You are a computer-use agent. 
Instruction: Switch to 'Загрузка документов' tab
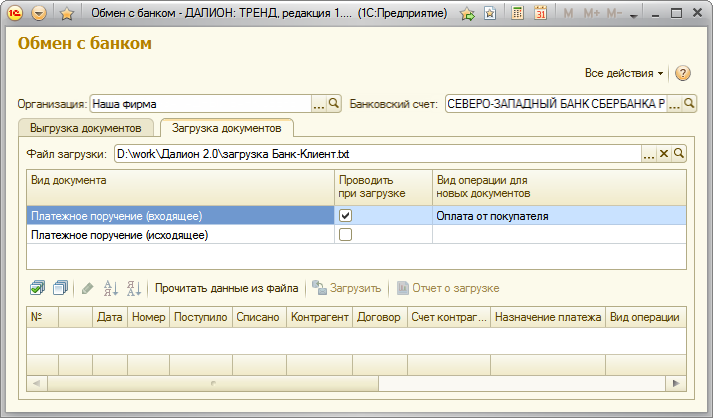tap(226, 128)
